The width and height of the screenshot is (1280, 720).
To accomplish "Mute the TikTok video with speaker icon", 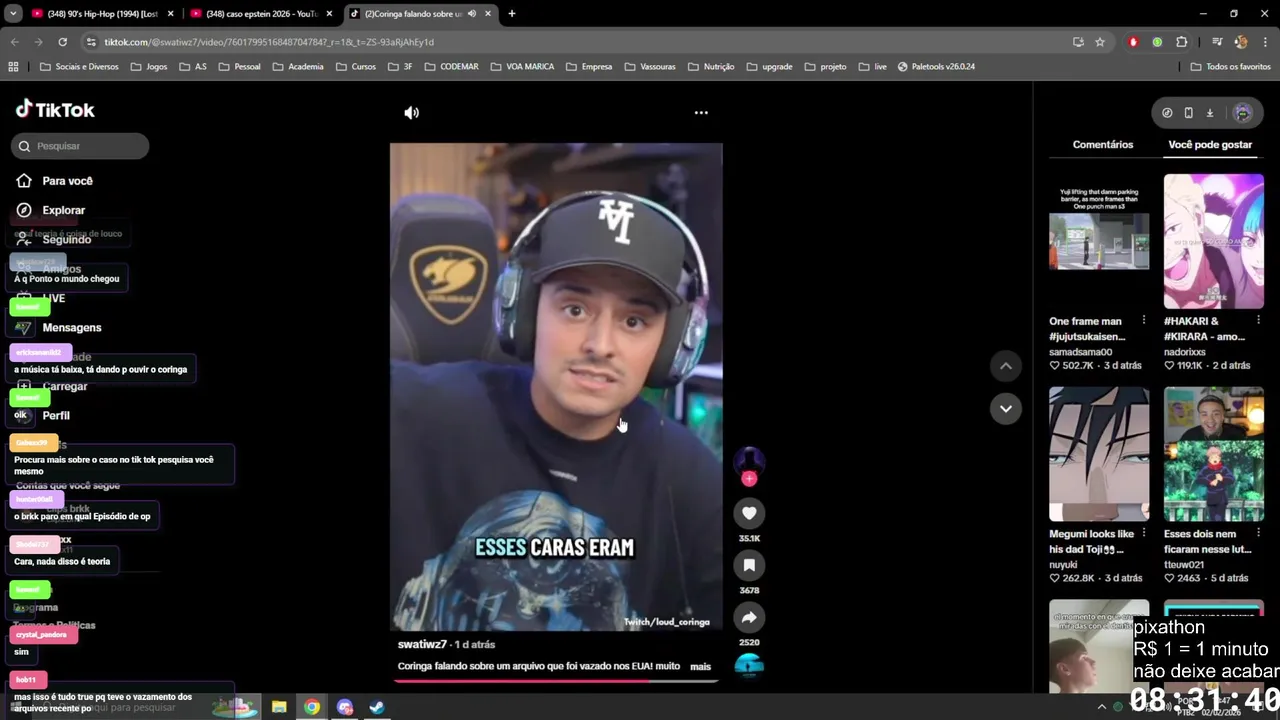I will (411, 113).
